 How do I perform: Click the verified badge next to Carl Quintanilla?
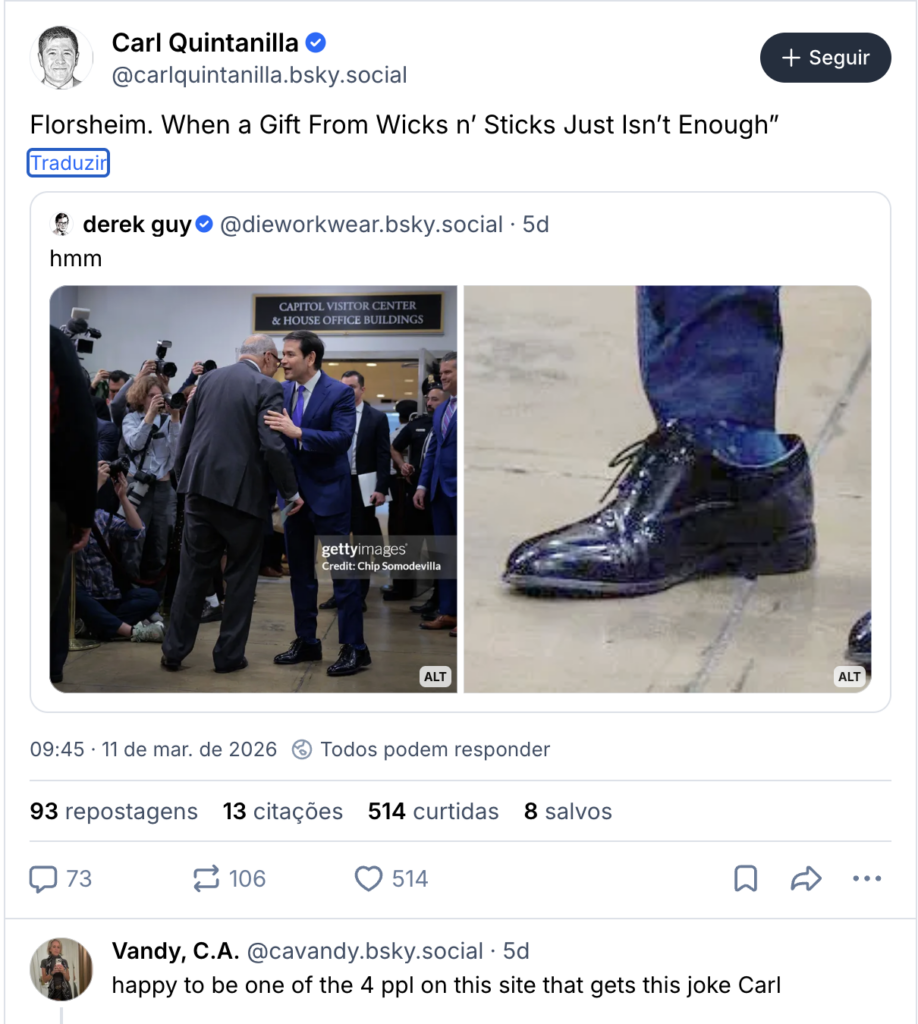(317, 43)
